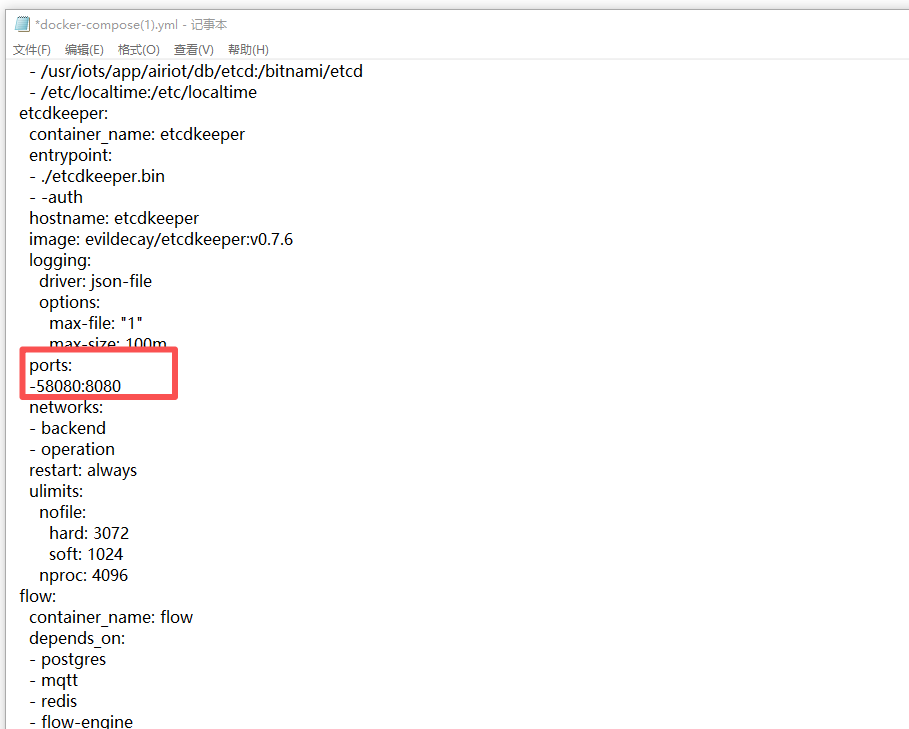The image size is (909, 729).
Task: Click the restart: always line
Action: (x=83, y=469)
